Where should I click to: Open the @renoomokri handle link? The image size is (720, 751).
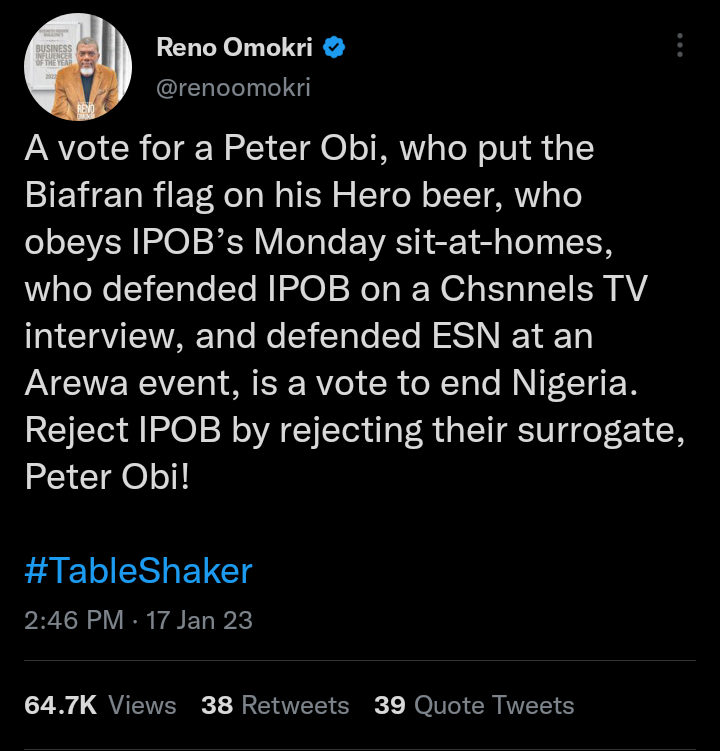pyautogui.click(x=233, y=88)
